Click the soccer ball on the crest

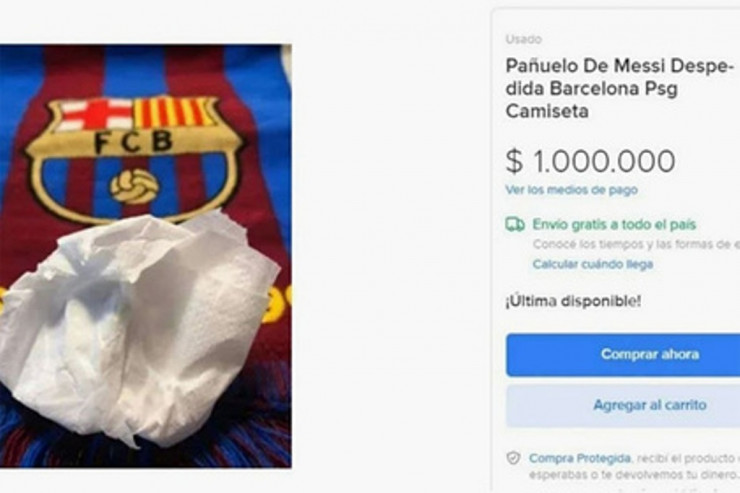(135, 185)
